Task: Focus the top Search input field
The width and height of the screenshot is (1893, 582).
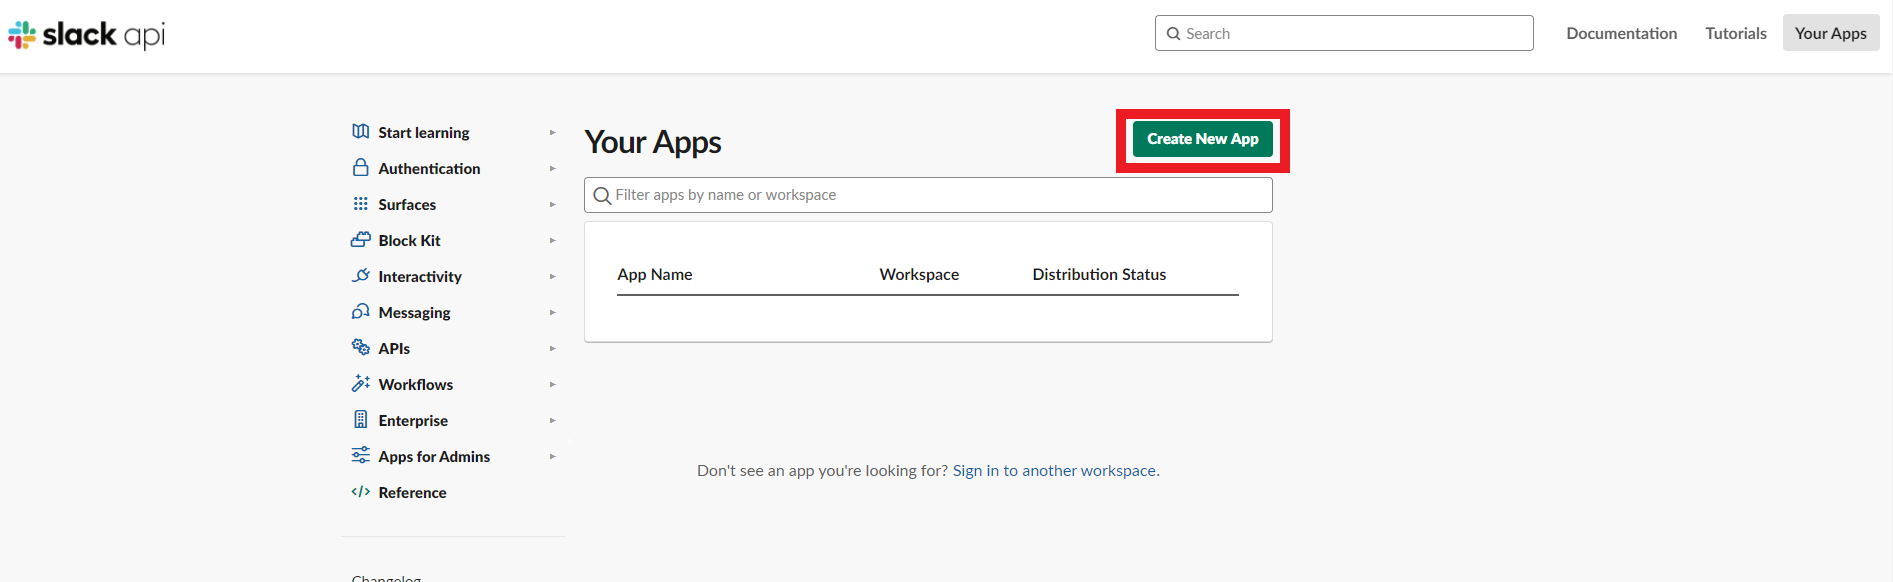Action: [x=1344, y=33]
